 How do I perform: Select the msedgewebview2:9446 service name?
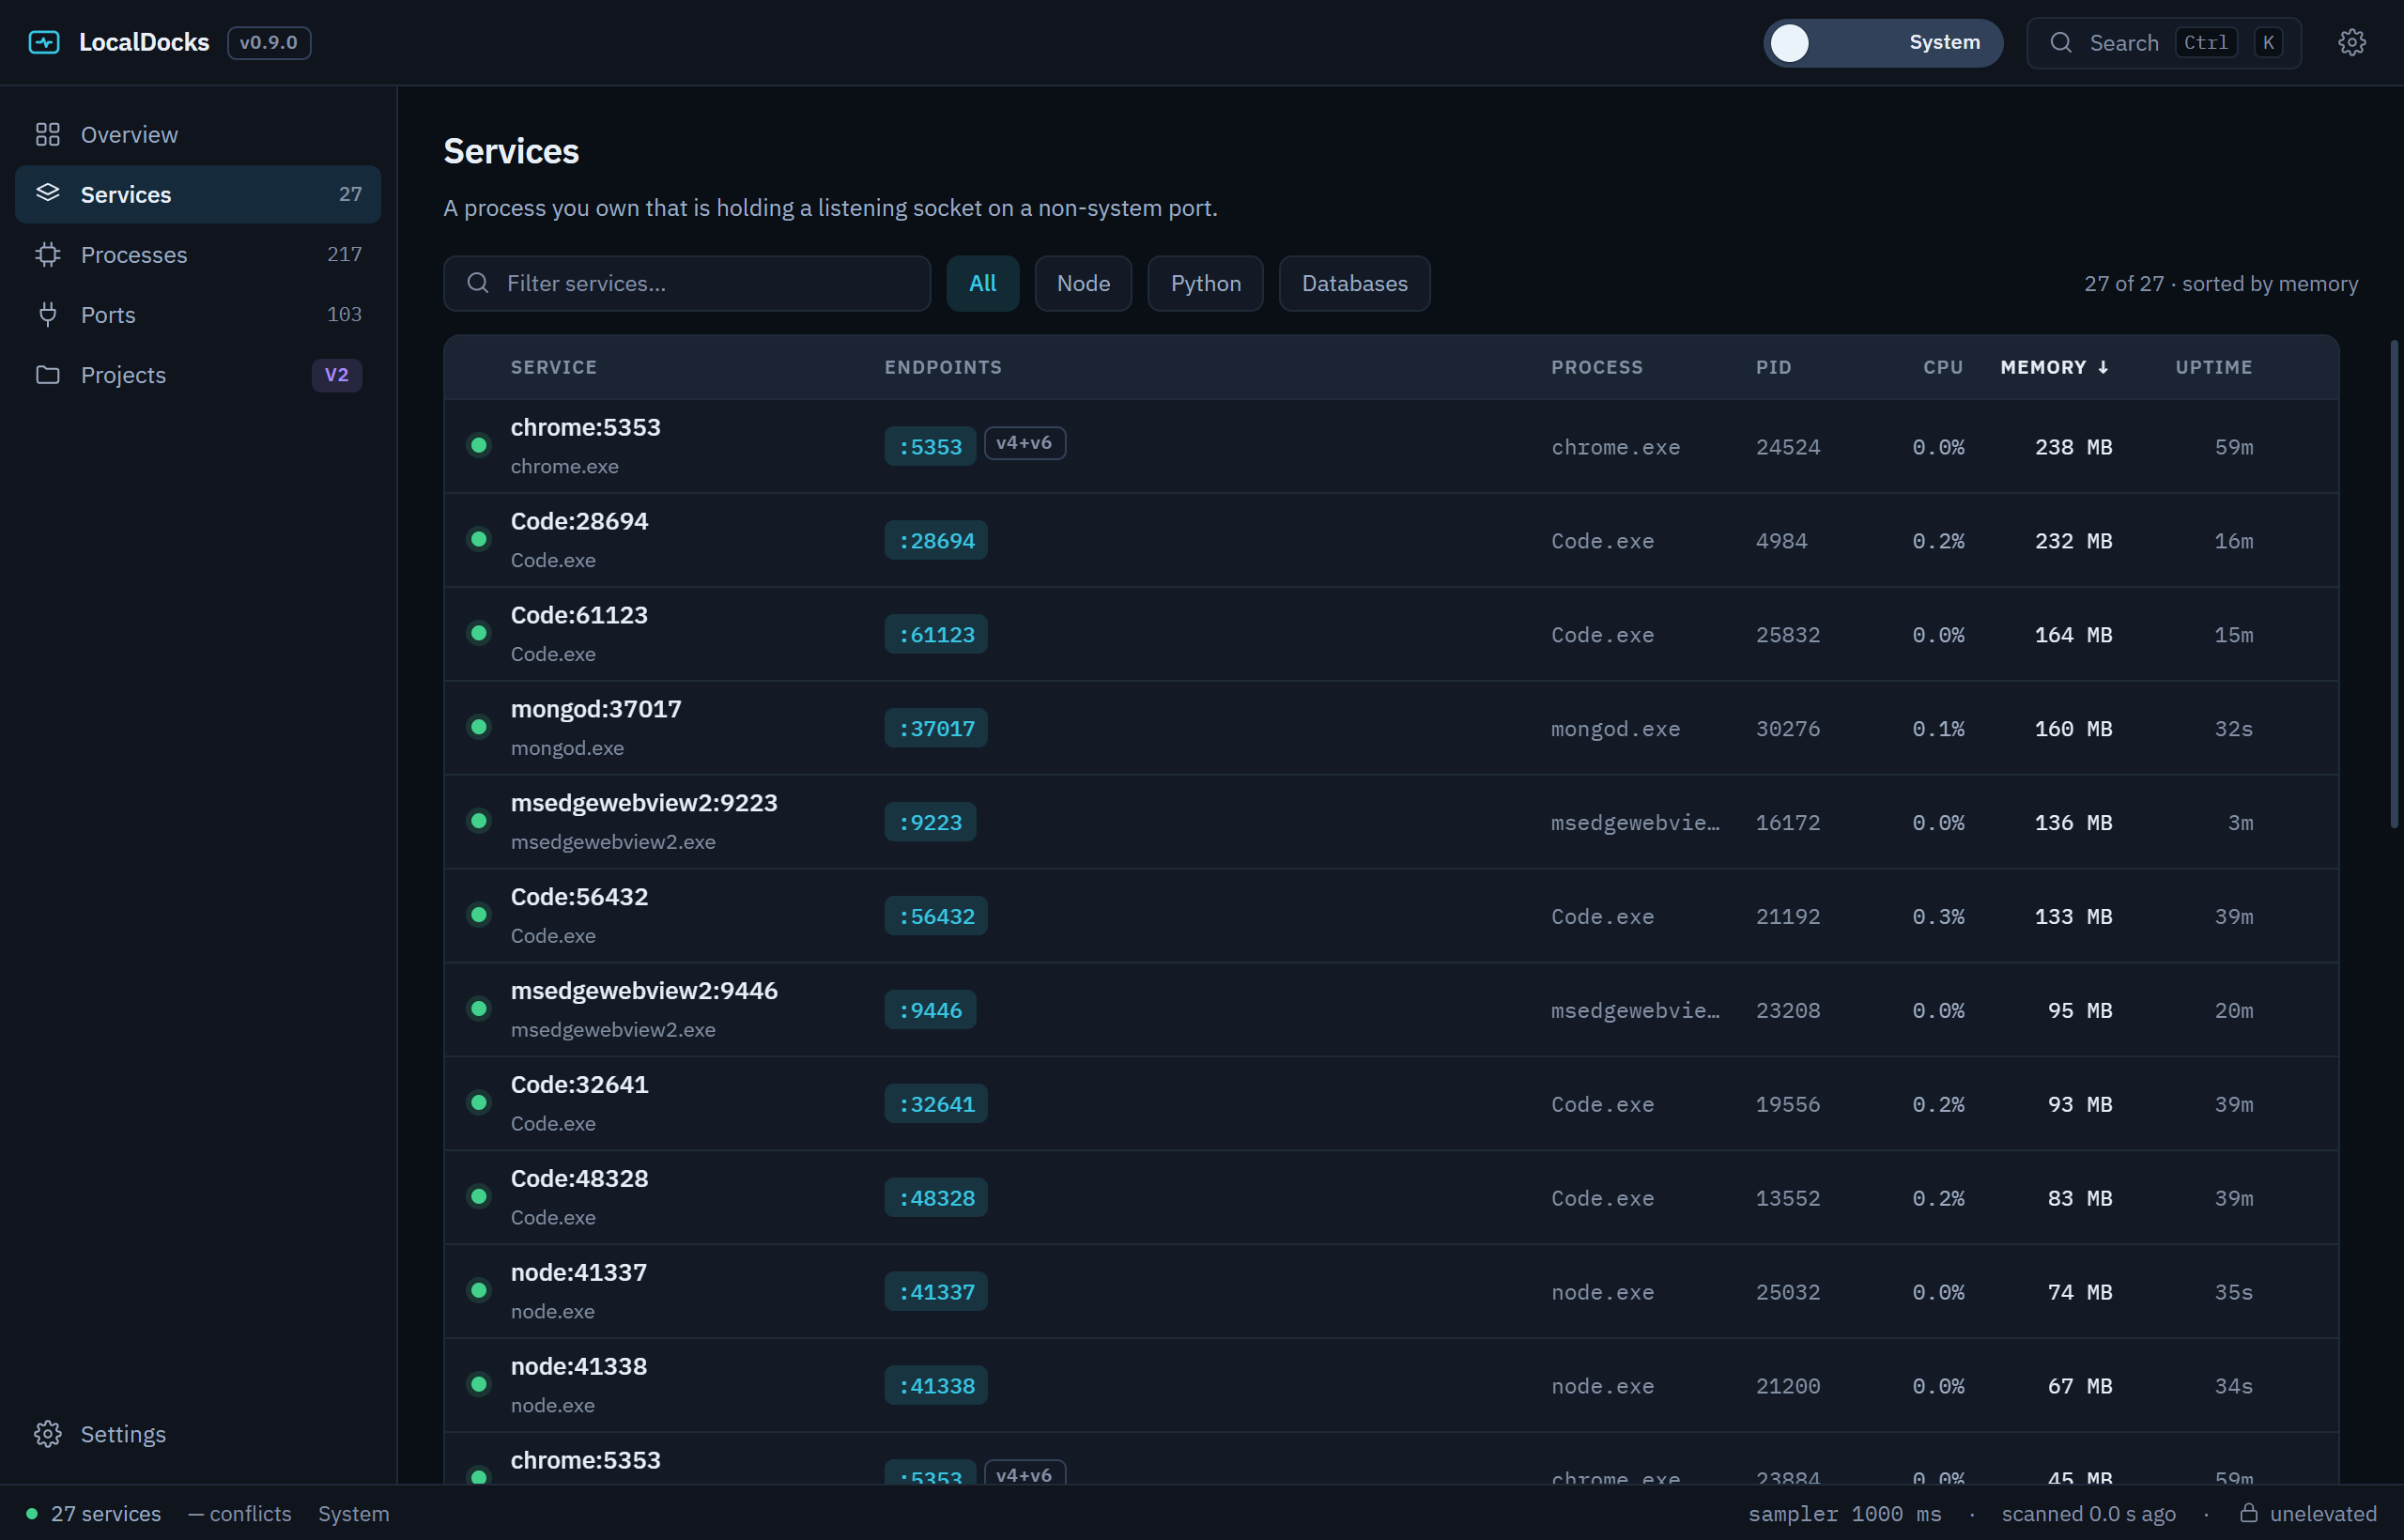point(644,990)
